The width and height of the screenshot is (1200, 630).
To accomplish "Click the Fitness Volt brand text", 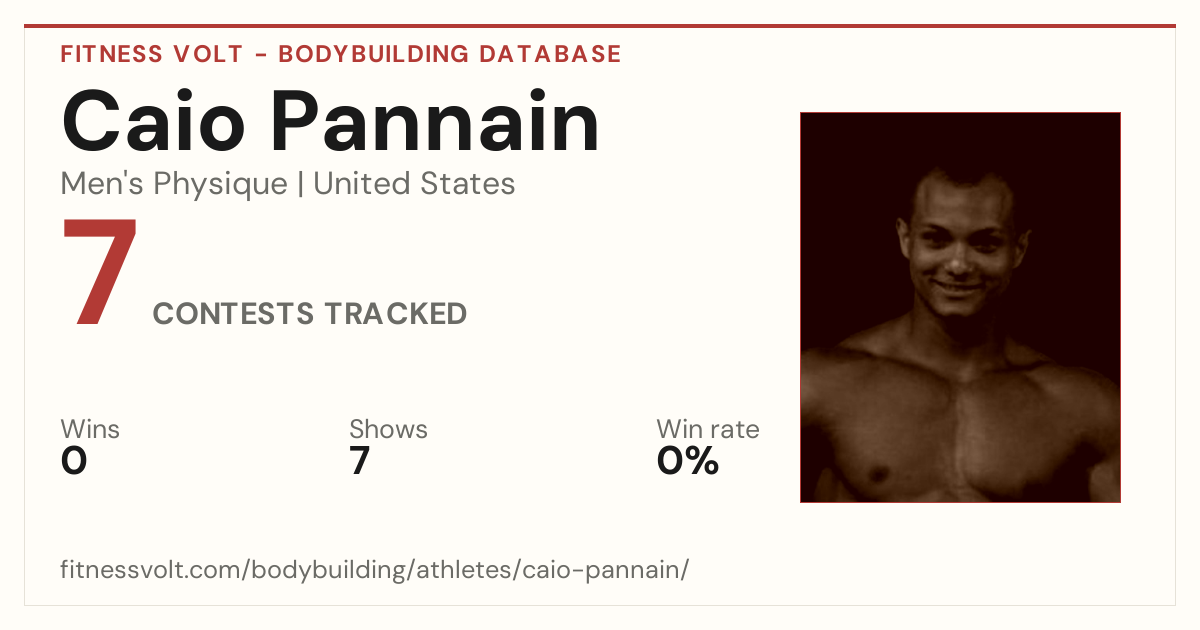I will [152, 54].
